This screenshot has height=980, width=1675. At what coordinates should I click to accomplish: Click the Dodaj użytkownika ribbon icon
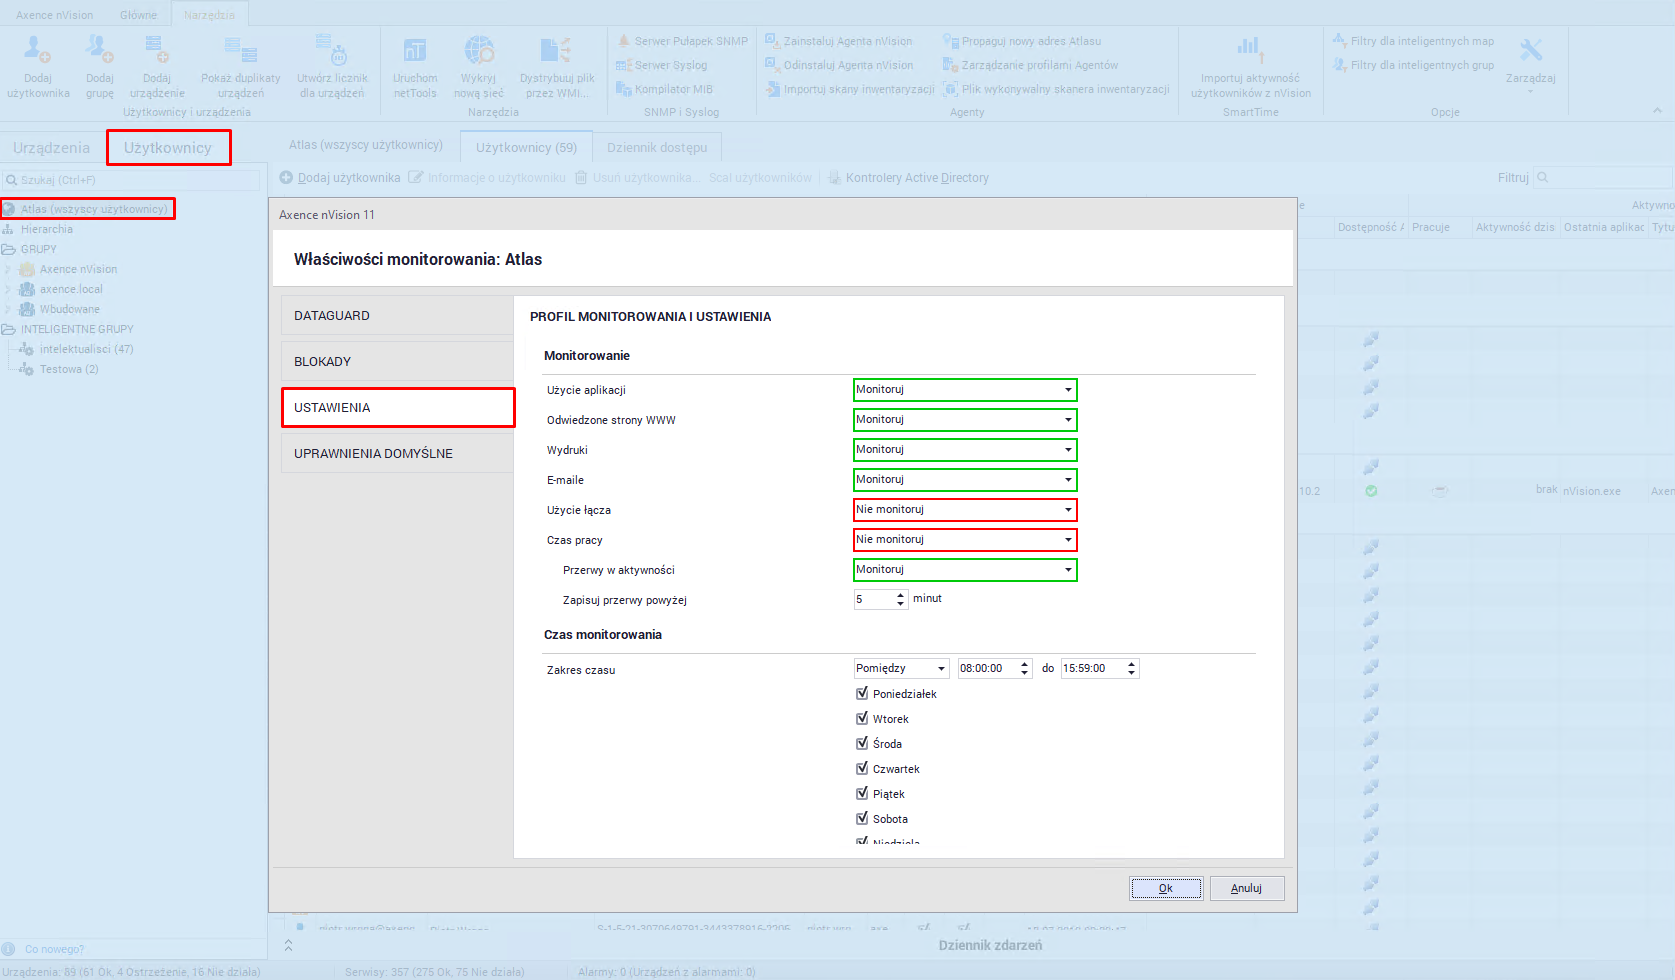point(38,50)
